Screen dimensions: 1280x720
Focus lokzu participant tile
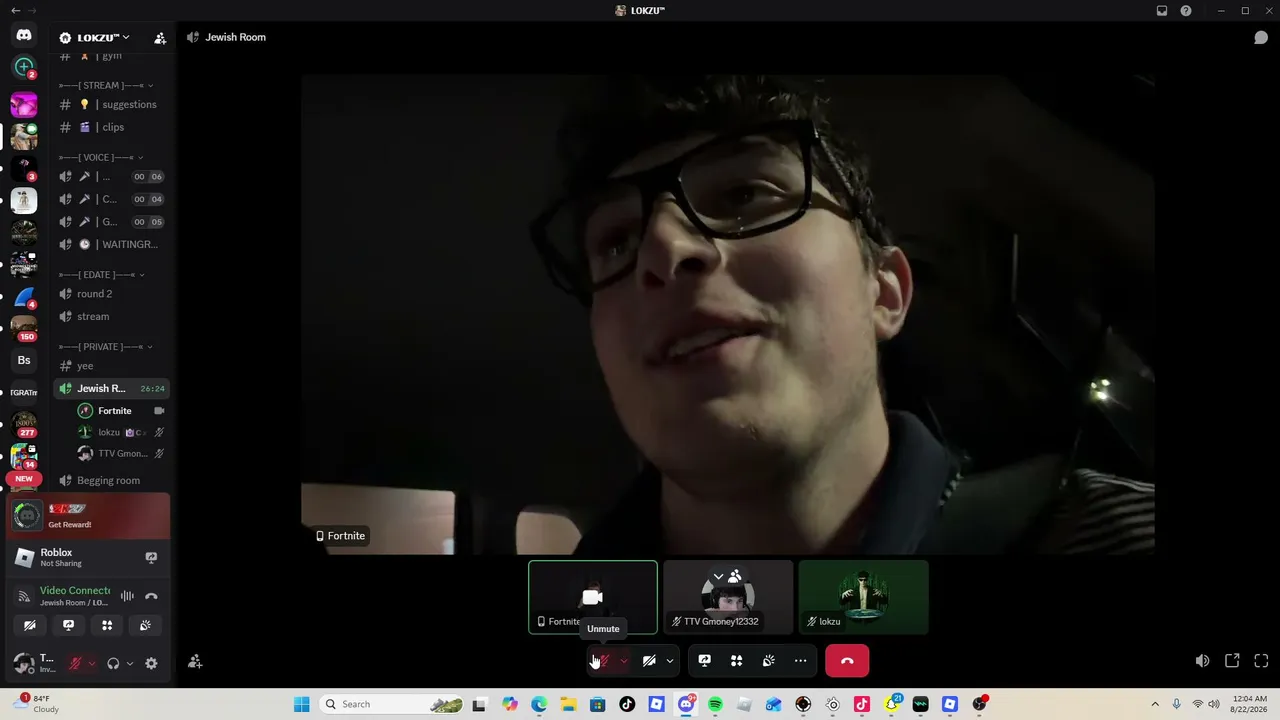point(863,597)
